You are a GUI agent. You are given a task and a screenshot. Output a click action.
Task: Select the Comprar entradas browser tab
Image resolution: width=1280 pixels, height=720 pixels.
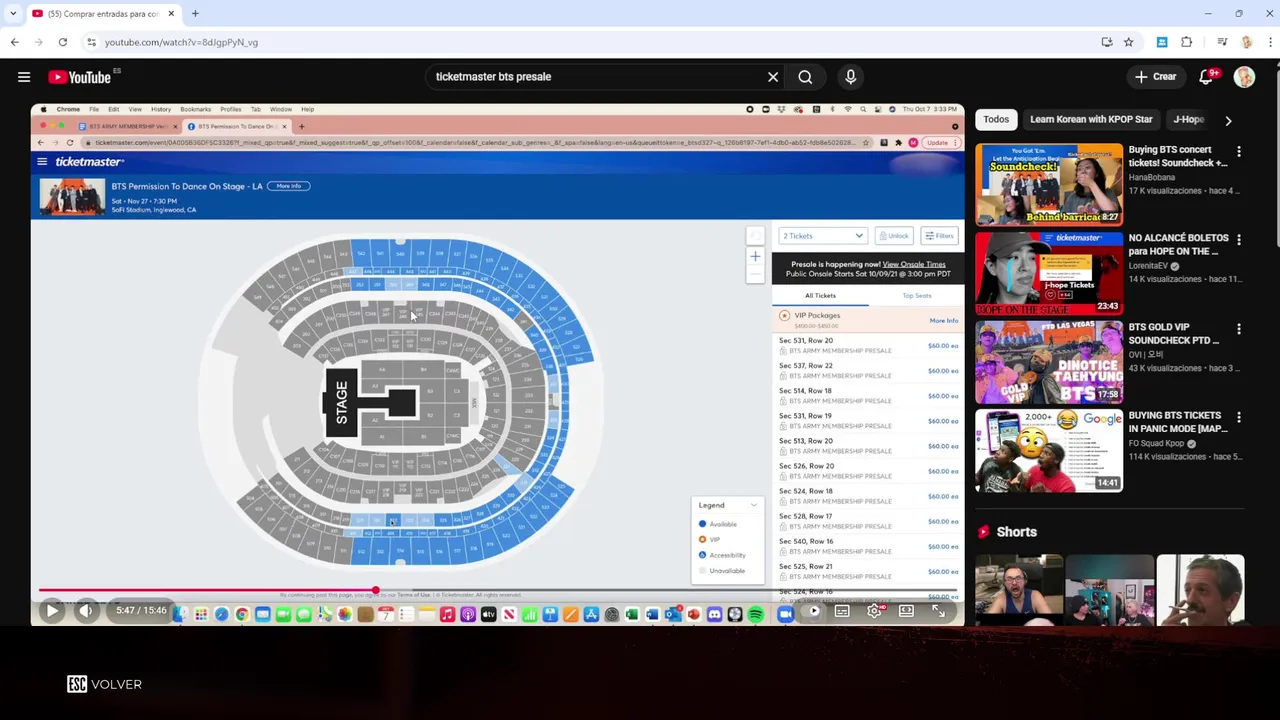(x=104, y=14)
